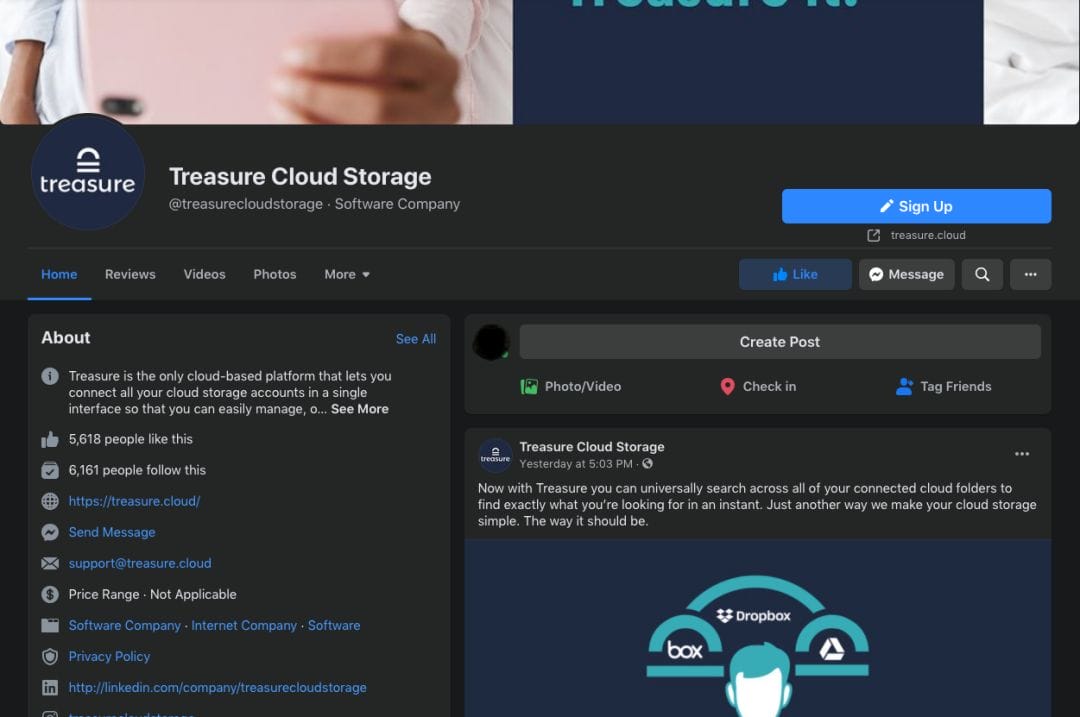Click the public globe audience icon
The height and width of the screenshot is (717, 1080).
pos(647,464)
